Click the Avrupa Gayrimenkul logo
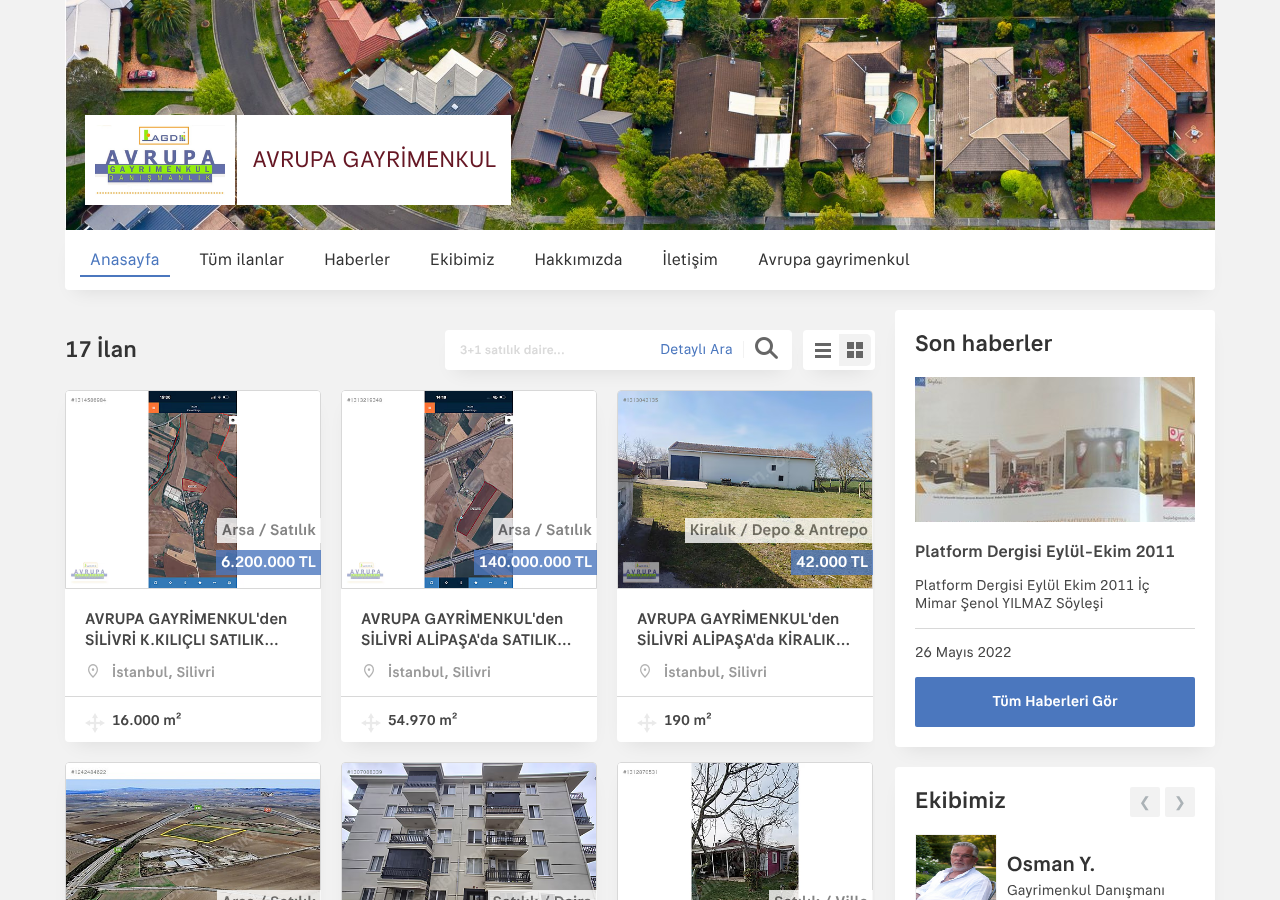Viewport: 1280px width, 900px height. 160,160
